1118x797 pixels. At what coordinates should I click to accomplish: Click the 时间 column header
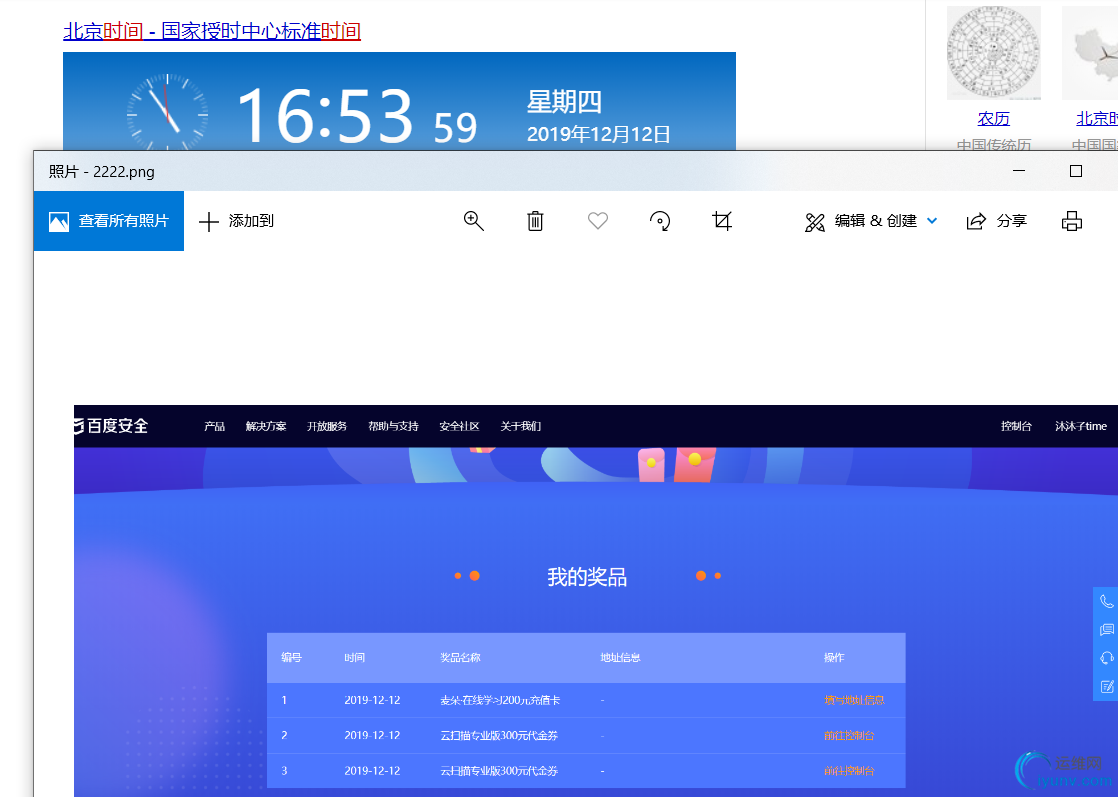point(354,657)
